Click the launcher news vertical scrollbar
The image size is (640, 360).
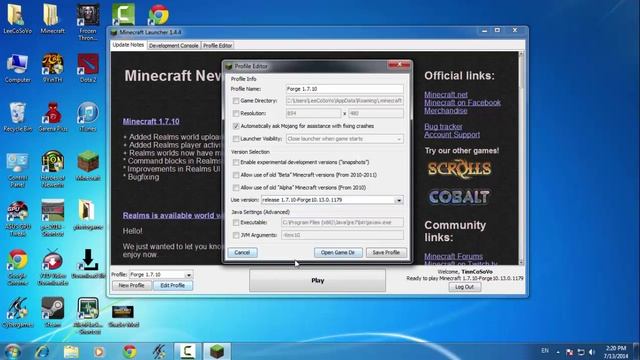(x=521, y=158)
